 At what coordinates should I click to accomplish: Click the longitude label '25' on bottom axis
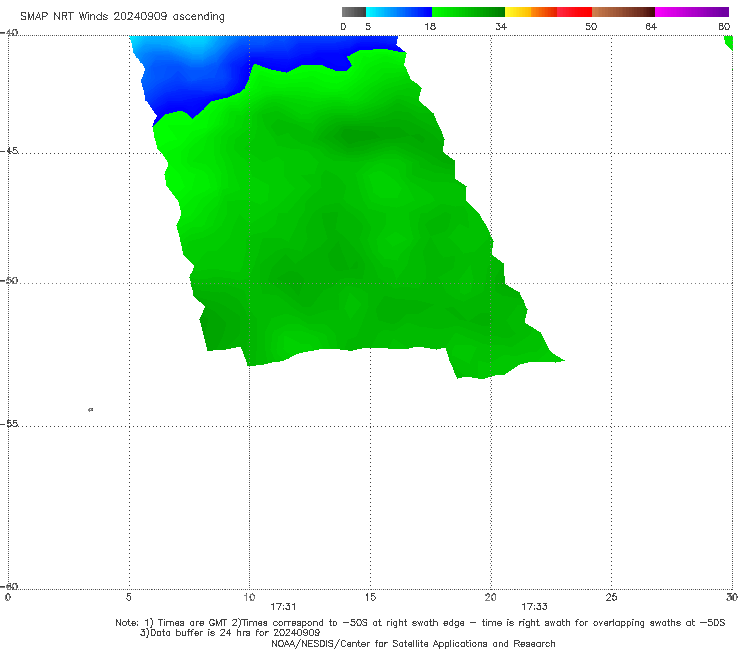pos(611,598)
